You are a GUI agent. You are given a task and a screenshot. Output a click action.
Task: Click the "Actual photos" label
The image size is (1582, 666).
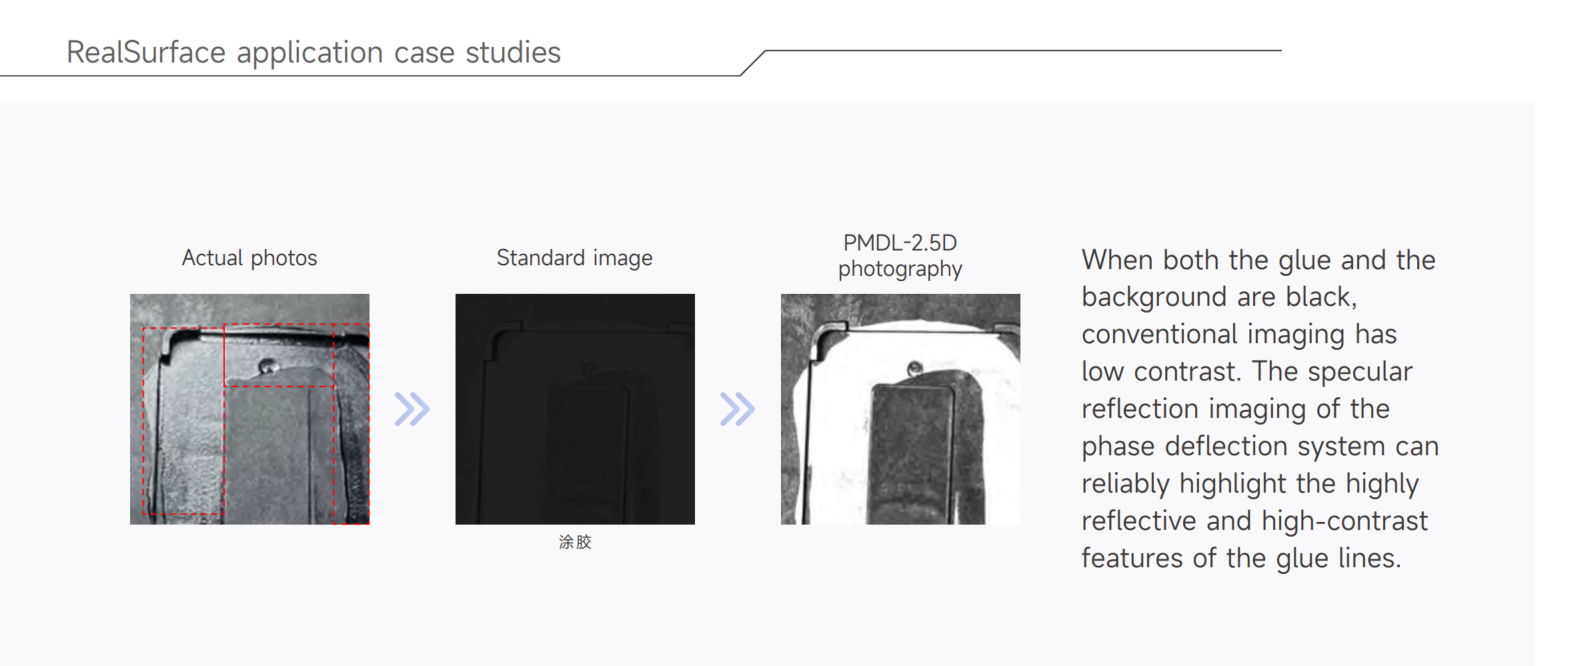(x=249, y=258)
